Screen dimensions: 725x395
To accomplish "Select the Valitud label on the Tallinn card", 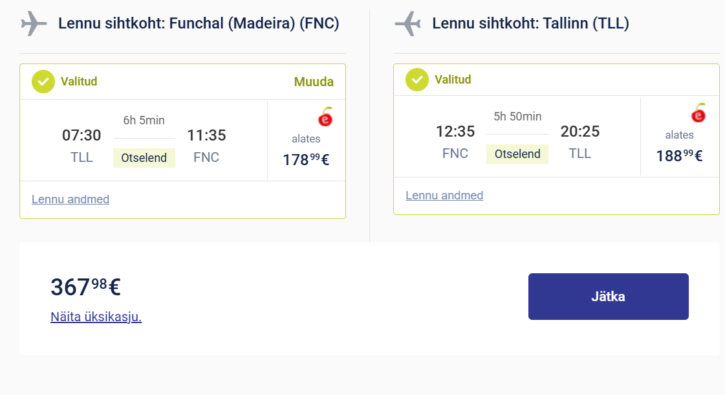I will (x=453, y=80).
